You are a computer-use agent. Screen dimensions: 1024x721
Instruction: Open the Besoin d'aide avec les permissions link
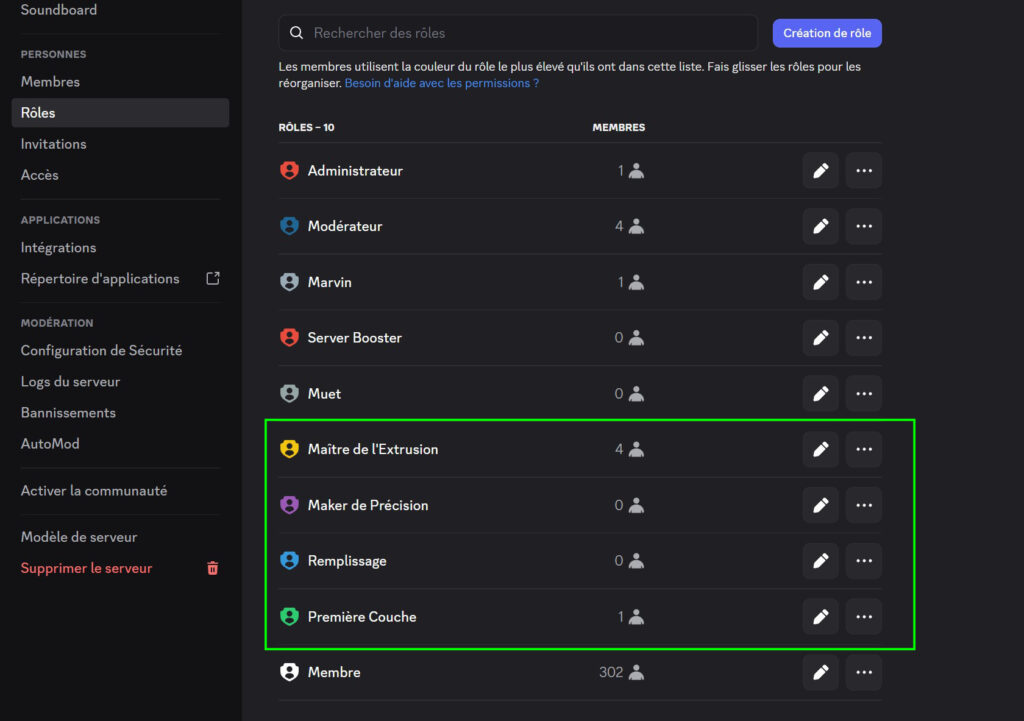tap(442, 84)
